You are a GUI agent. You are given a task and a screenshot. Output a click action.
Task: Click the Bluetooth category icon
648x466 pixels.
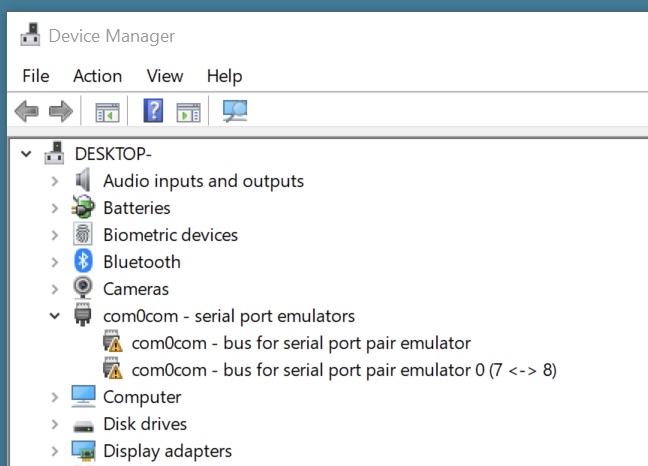coord(84,262)
